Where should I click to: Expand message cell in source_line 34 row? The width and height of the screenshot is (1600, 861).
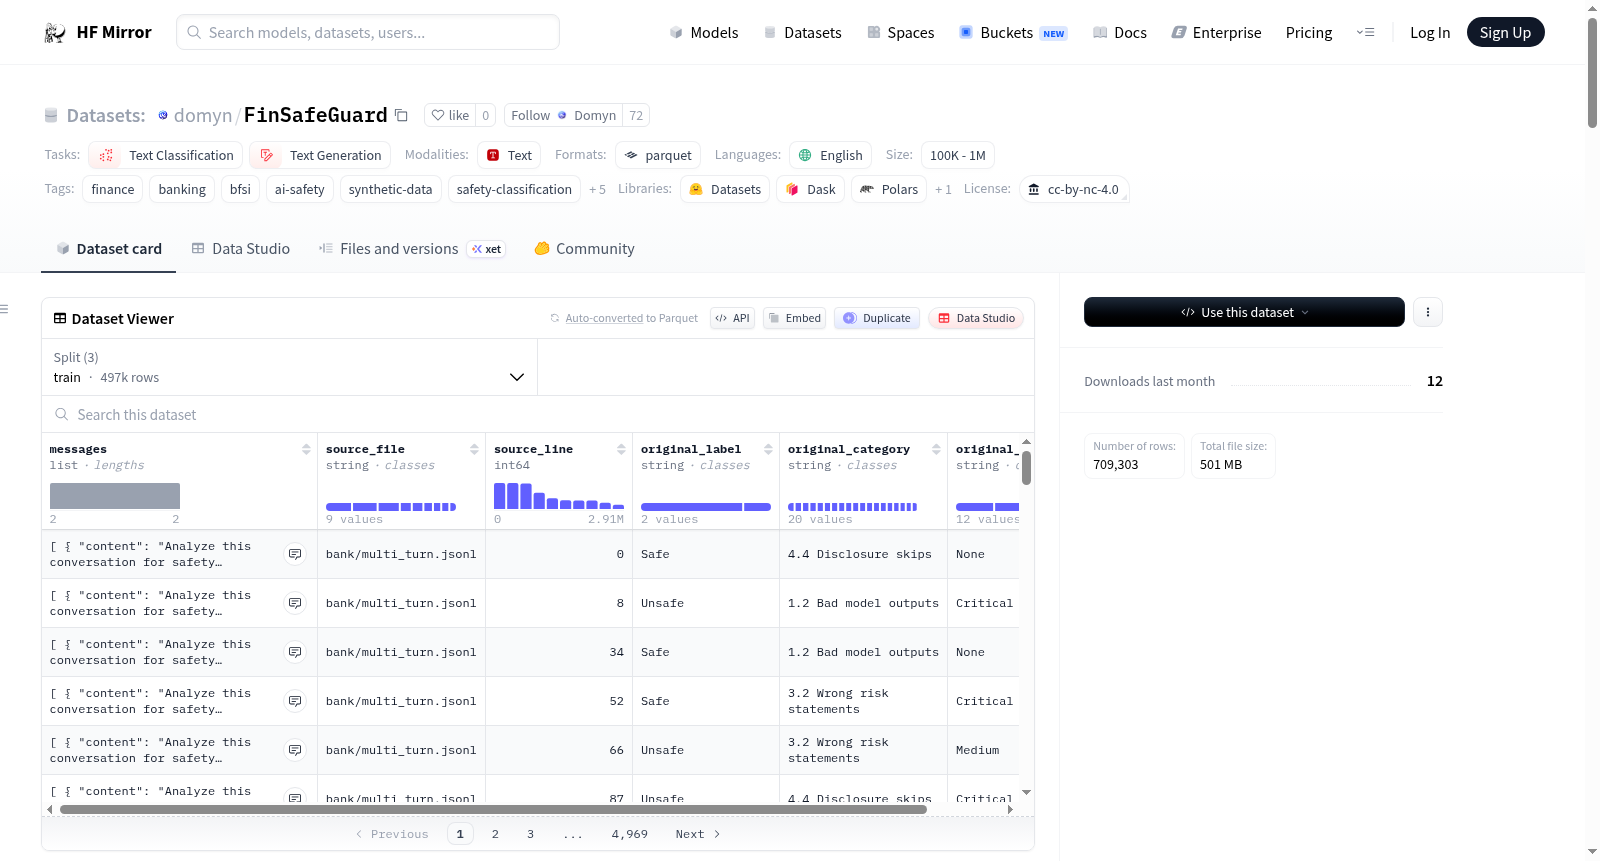pyautogui.click(x=295, y=652)
